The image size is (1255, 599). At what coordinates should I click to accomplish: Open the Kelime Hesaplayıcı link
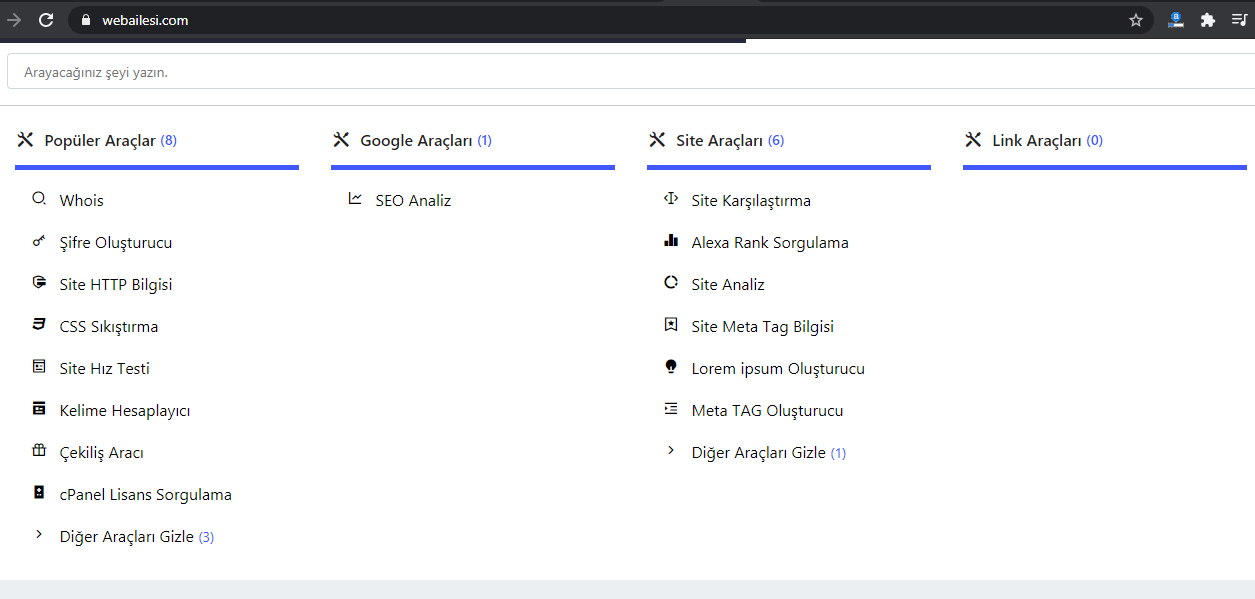click(125, 411)
